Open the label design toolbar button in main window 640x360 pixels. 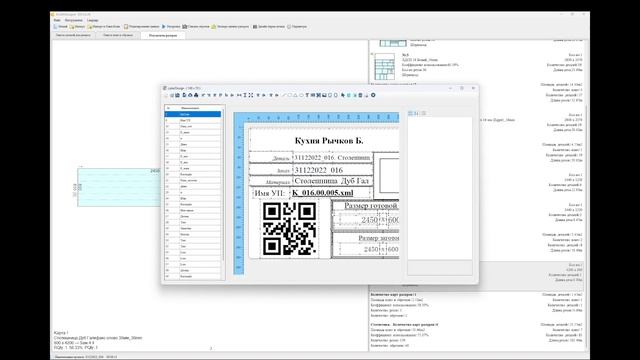point(269,27)
